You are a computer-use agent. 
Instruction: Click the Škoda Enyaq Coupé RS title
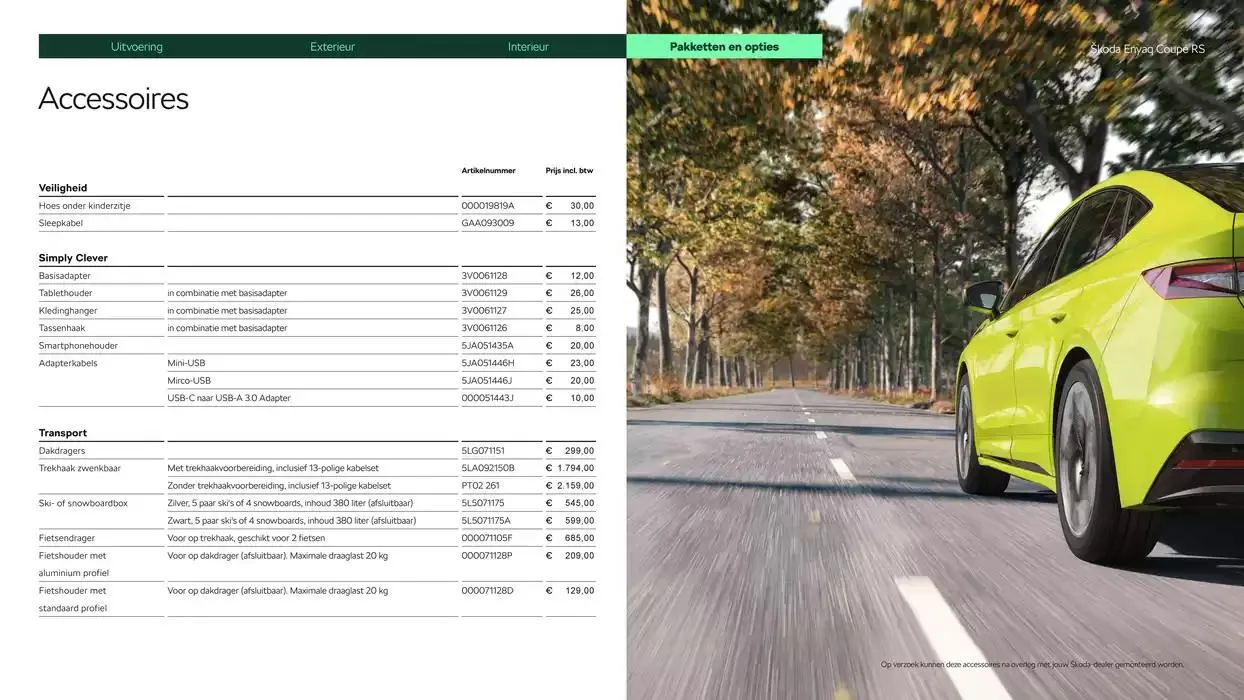(x=1146, y=48)
